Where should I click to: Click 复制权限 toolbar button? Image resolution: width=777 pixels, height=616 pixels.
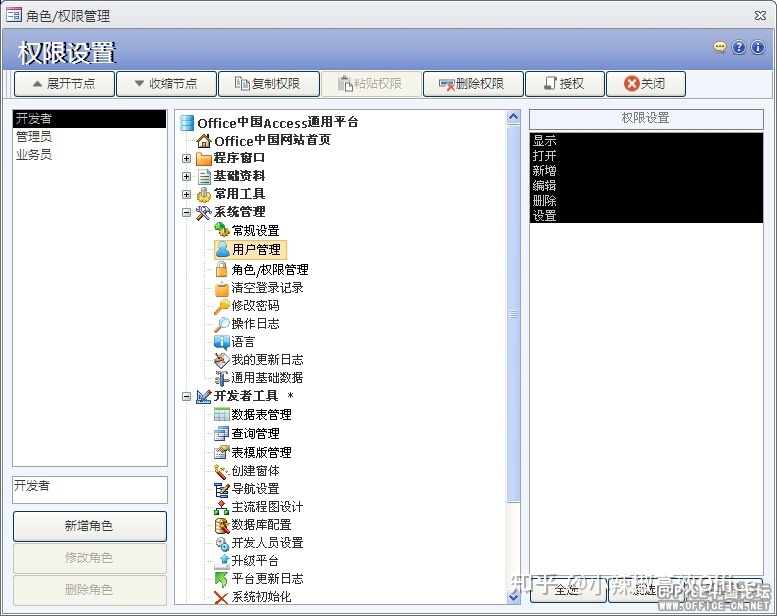[x=269, y=84]
